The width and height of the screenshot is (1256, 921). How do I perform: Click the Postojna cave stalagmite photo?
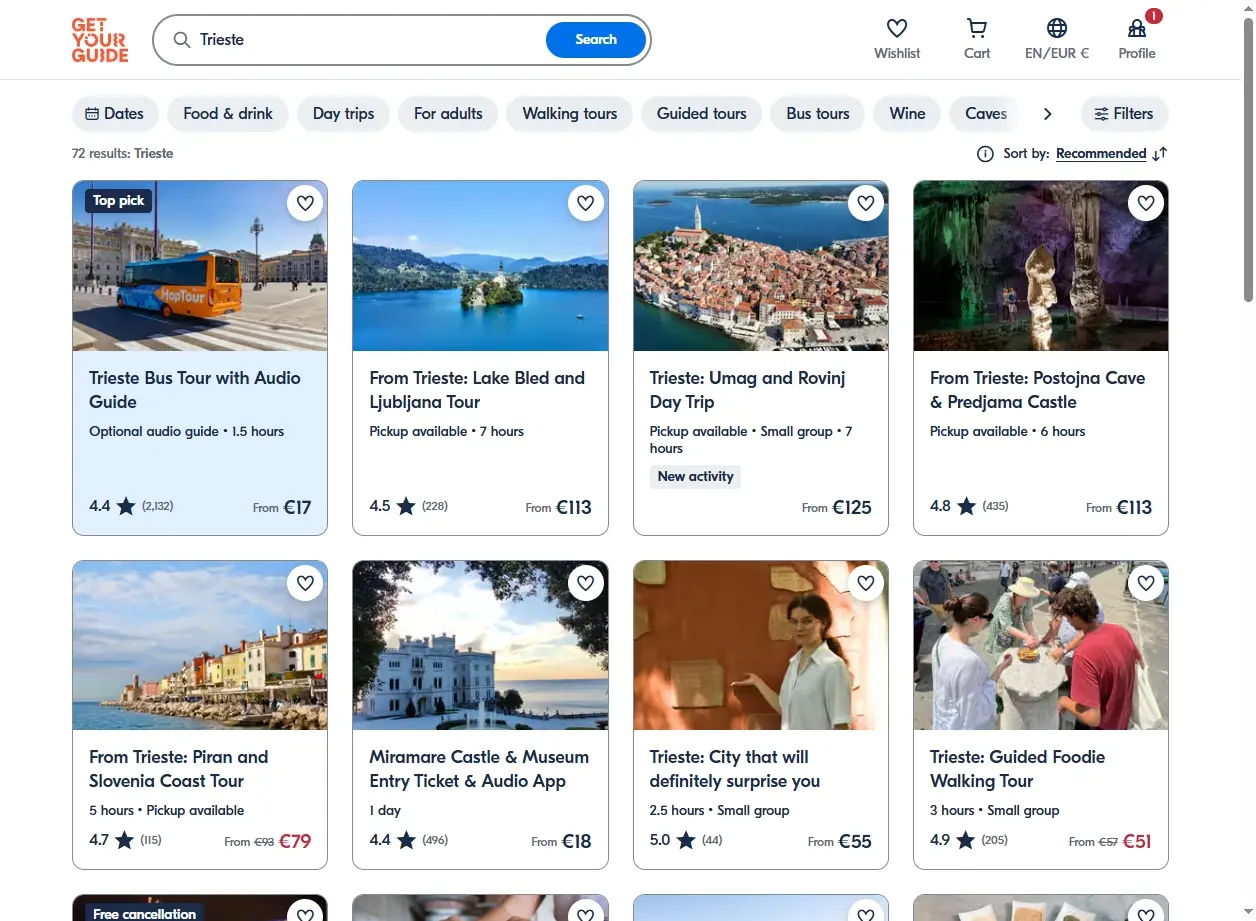(x=1041, y=266)
